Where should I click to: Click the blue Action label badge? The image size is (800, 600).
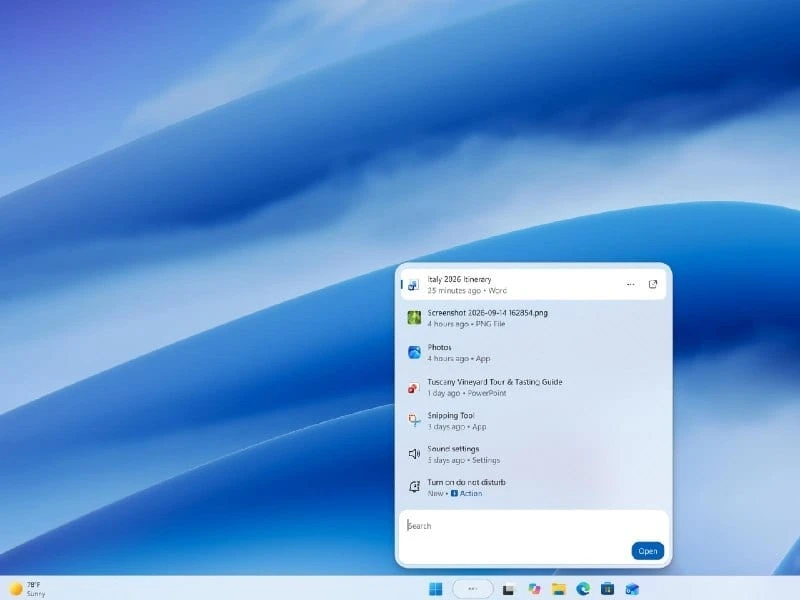tap(466, 493)
